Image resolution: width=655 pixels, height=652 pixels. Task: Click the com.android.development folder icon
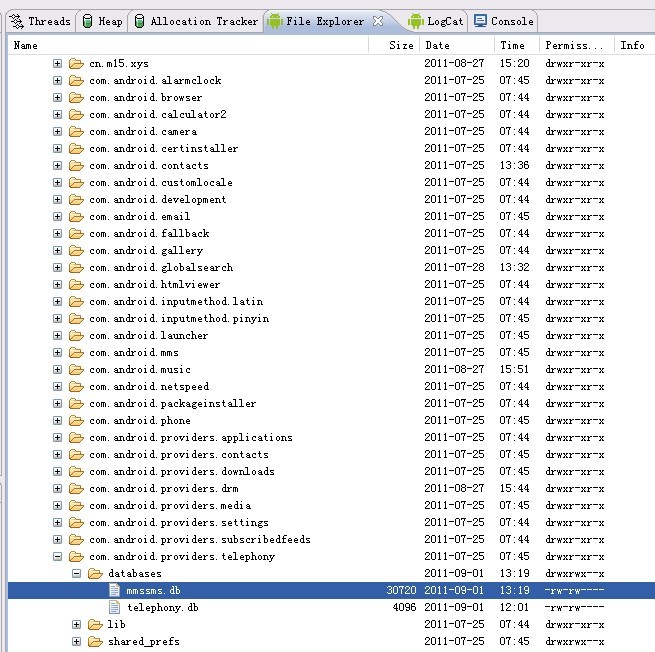[x=76, y=199]
